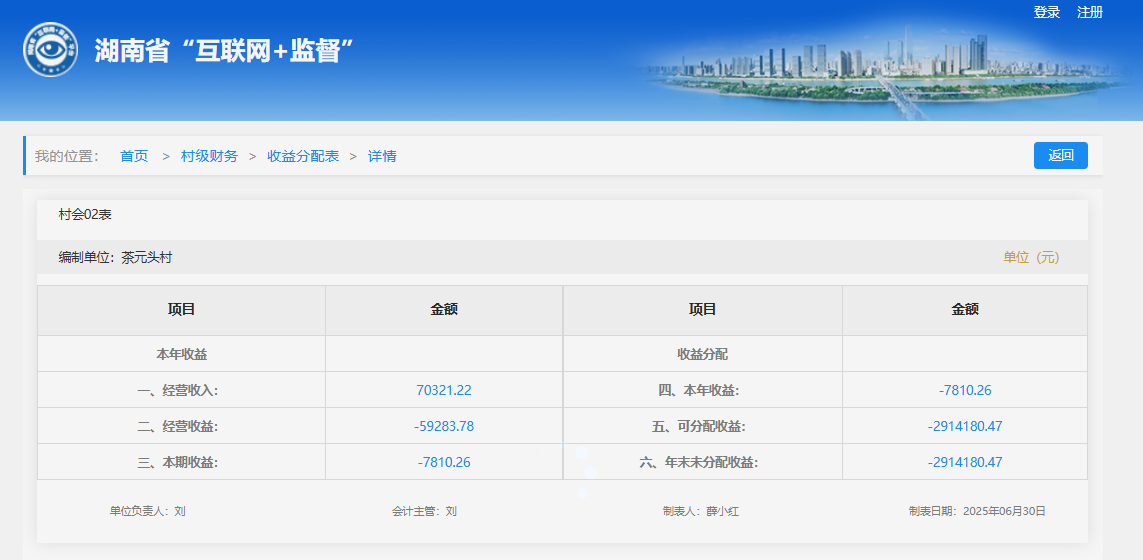Screen dimensions: 1143x560
Task: Click the 收益分配 section cell
Action: 703,354
